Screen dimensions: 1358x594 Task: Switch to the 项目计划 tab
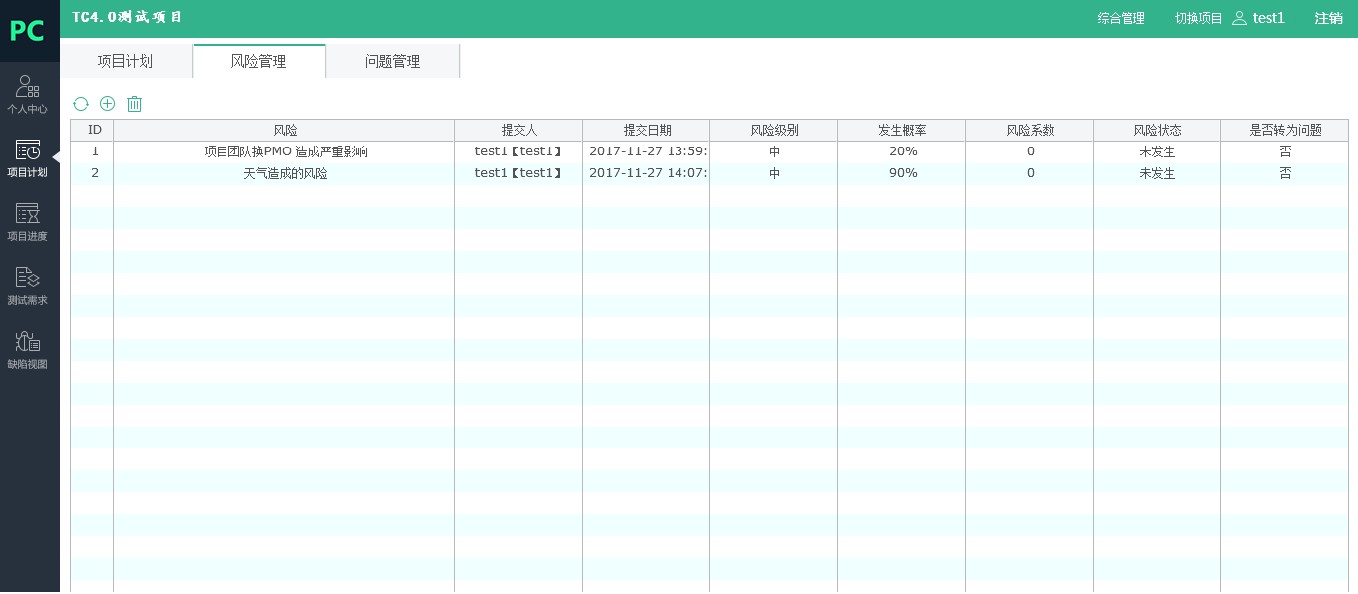click(125, 61)
